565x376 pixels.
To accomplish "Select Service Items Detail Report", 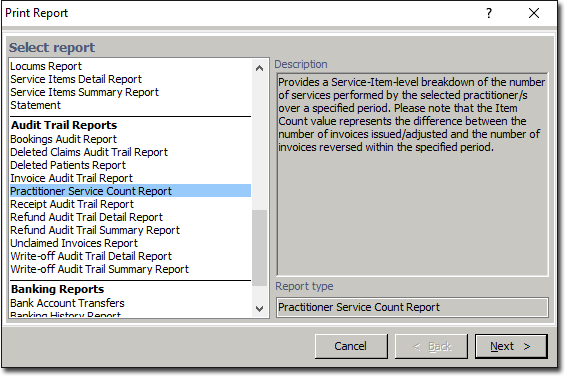I will click(x=76, y=79).
